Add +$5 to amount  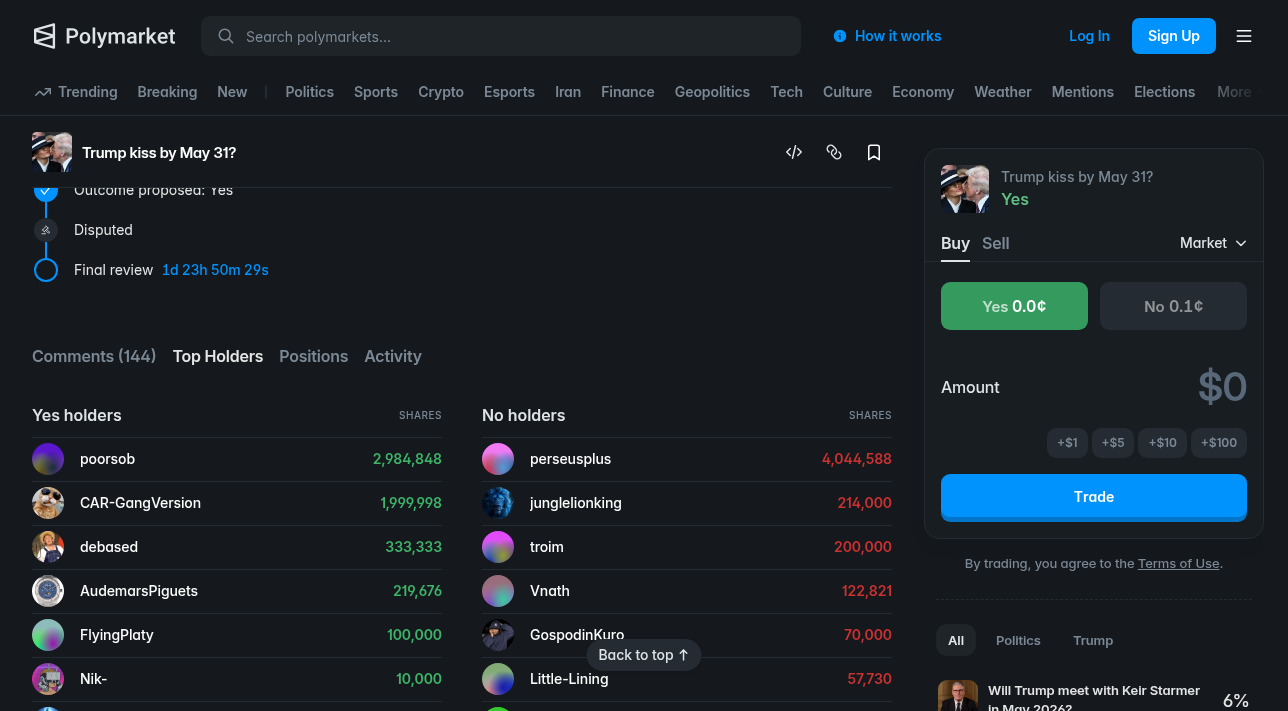[1113, 442]
